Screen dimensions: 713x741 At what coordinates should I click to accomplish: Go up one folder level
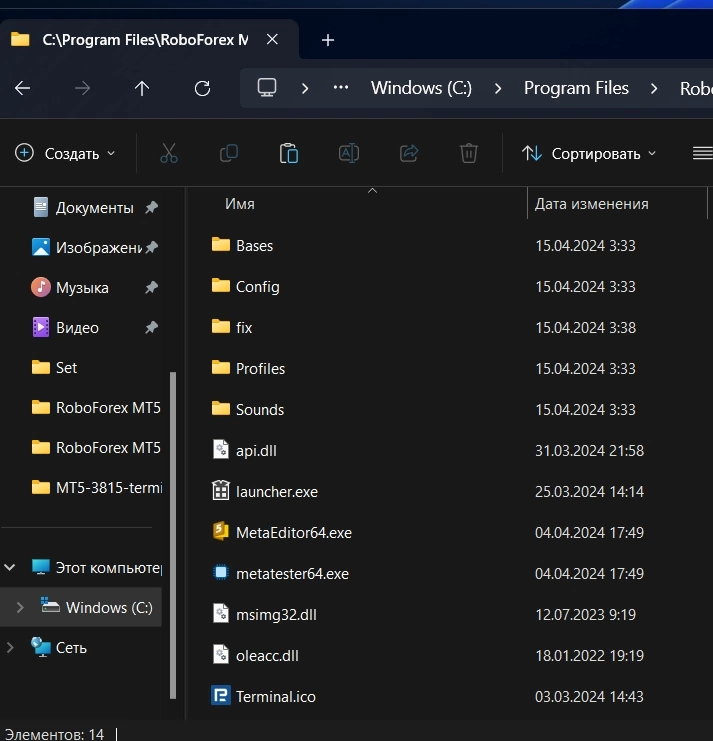(142, 88)
